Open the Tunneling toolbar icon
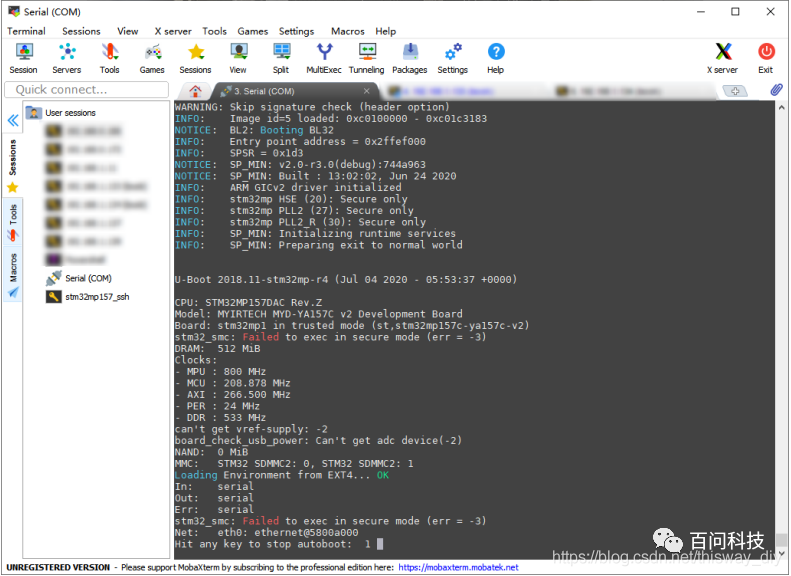 point(367,58)
